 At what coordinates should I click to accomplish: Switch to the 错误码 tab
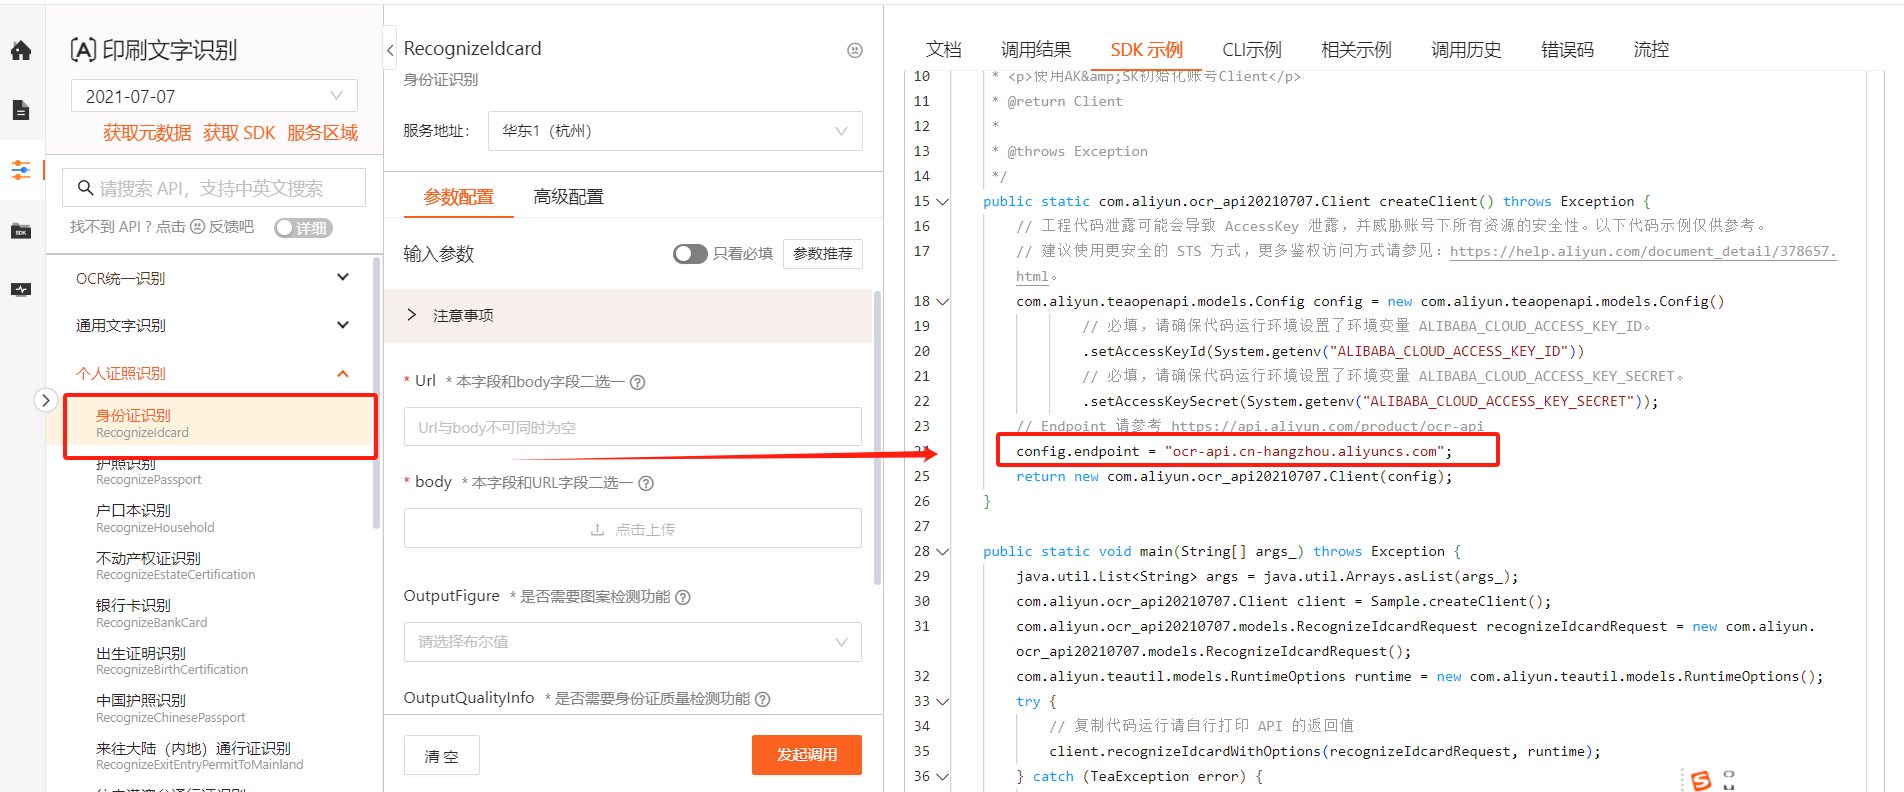(1567, 50)
